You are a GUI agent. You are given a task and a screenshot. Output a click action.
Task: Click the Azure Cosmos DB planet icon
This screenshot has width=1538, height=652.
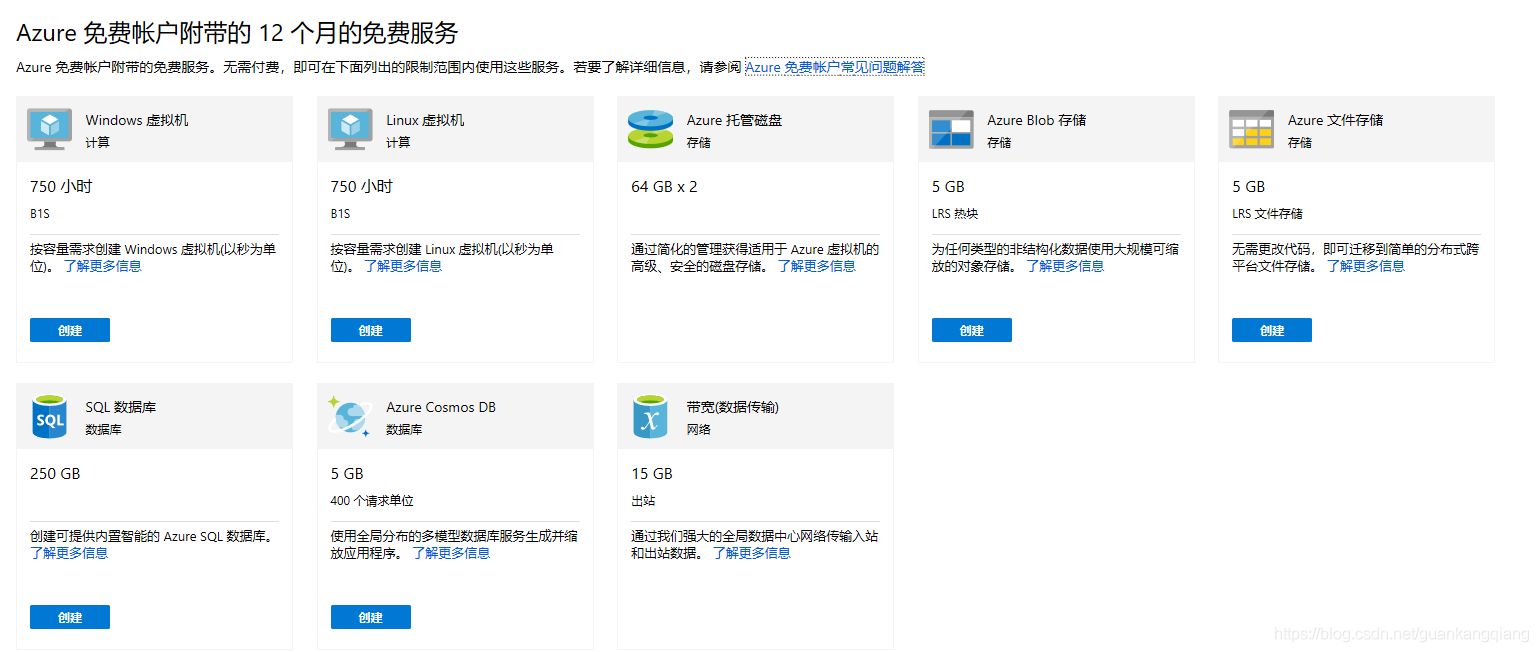pyautogui.click(x=350, y=417)
